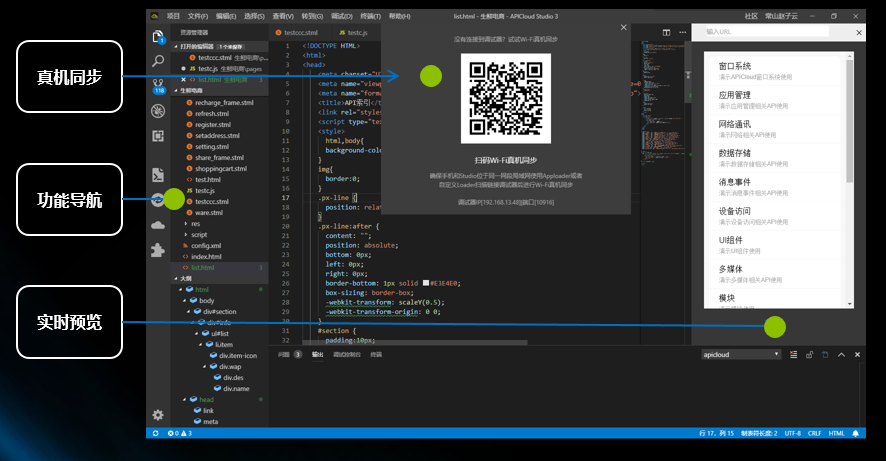This screenshot has width=886, height=461.
Task: Close list.html in open editors list
Action: pyautogui.click(x=183, y=80)
